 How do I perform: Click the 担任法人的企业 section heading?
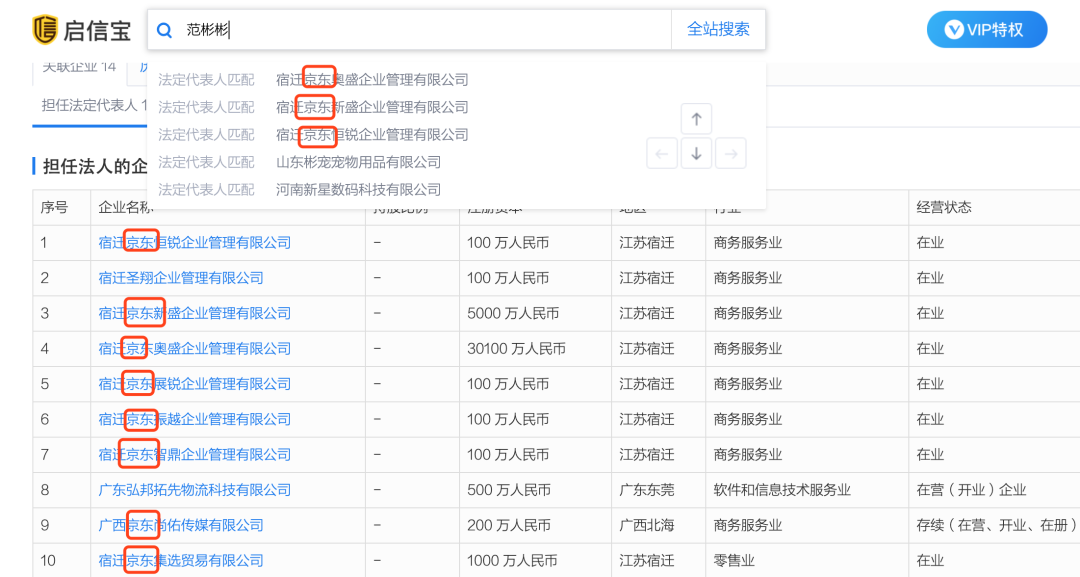tap(95, 166)
